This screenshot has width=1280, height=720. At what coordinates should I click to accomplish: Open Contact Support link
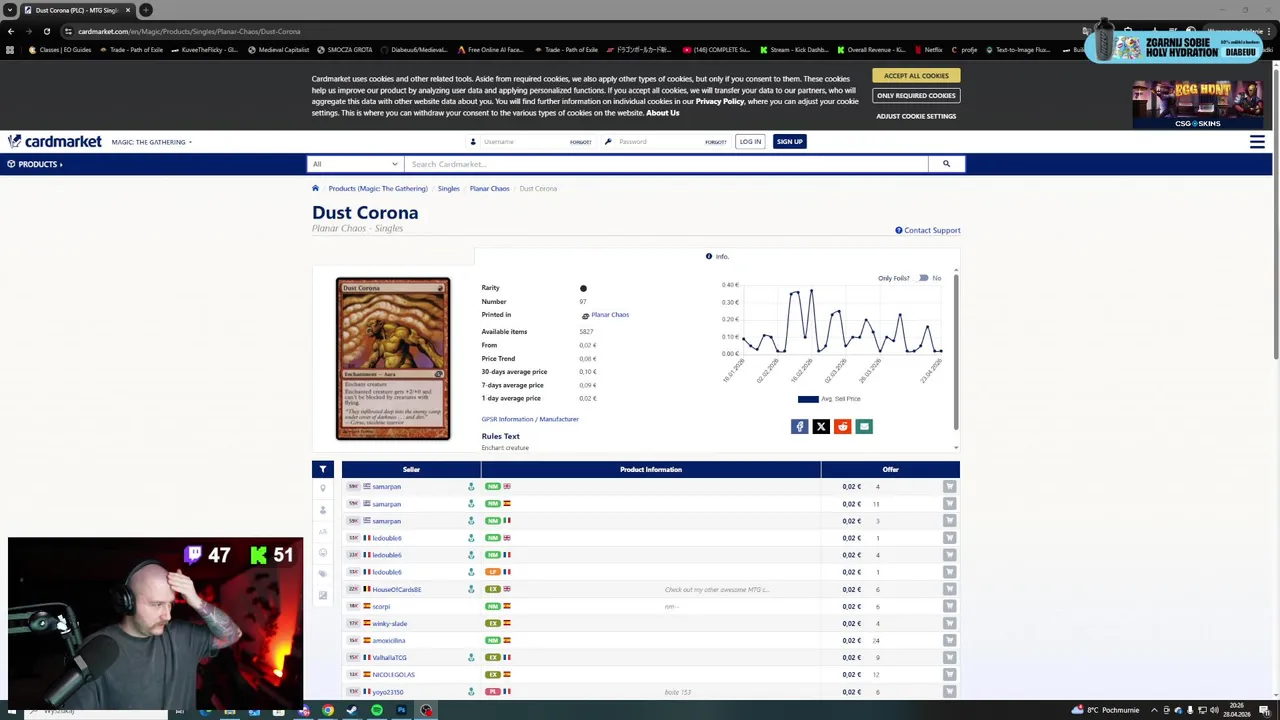(x=928, y=230)
